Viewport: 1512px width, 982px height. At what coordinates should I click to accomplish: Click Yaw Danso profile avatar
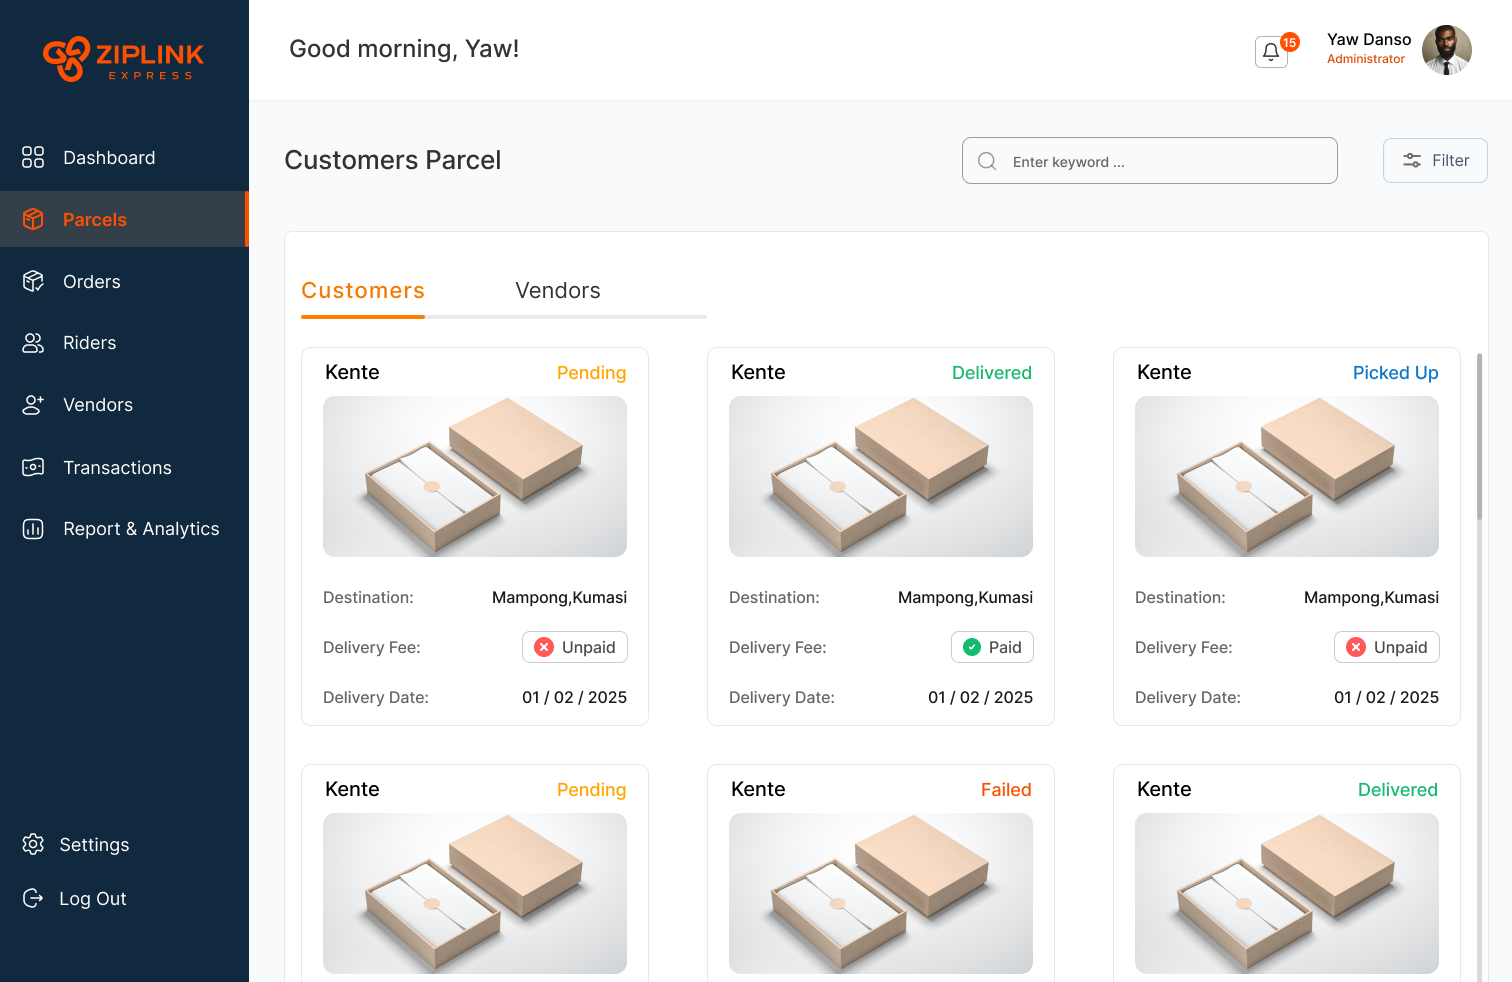click(1446, 50)
